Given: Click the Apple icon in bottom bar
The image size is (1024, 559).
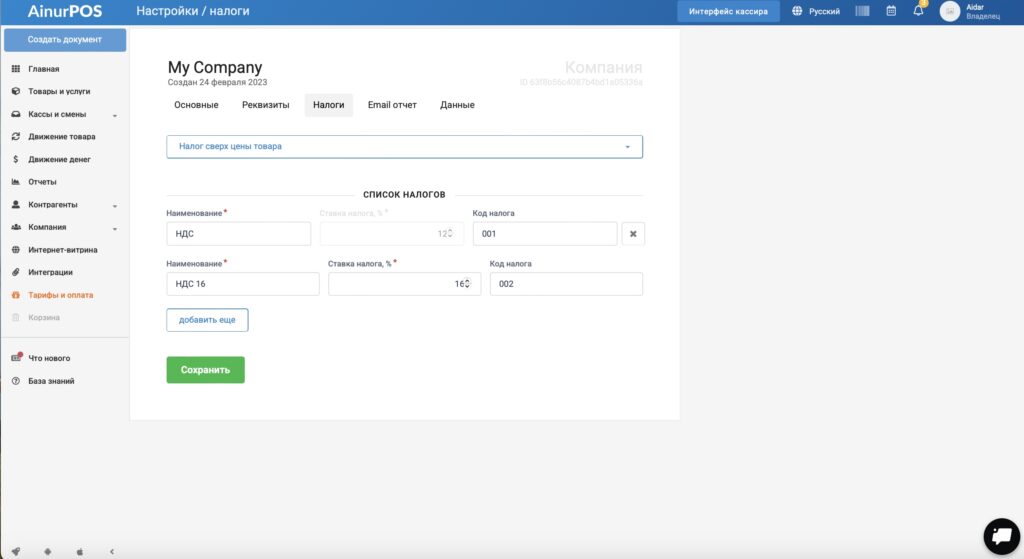Looking at the screenshot, I should (80, 551).
